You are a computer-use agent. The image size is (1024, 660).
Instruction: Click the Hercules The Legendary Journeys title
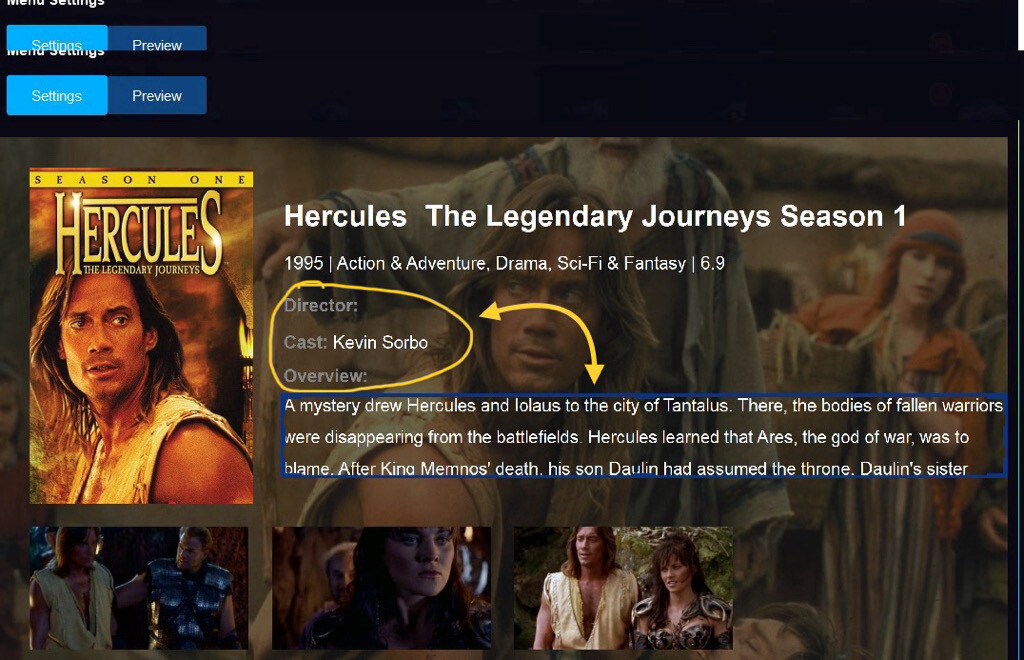pos(594,216)
